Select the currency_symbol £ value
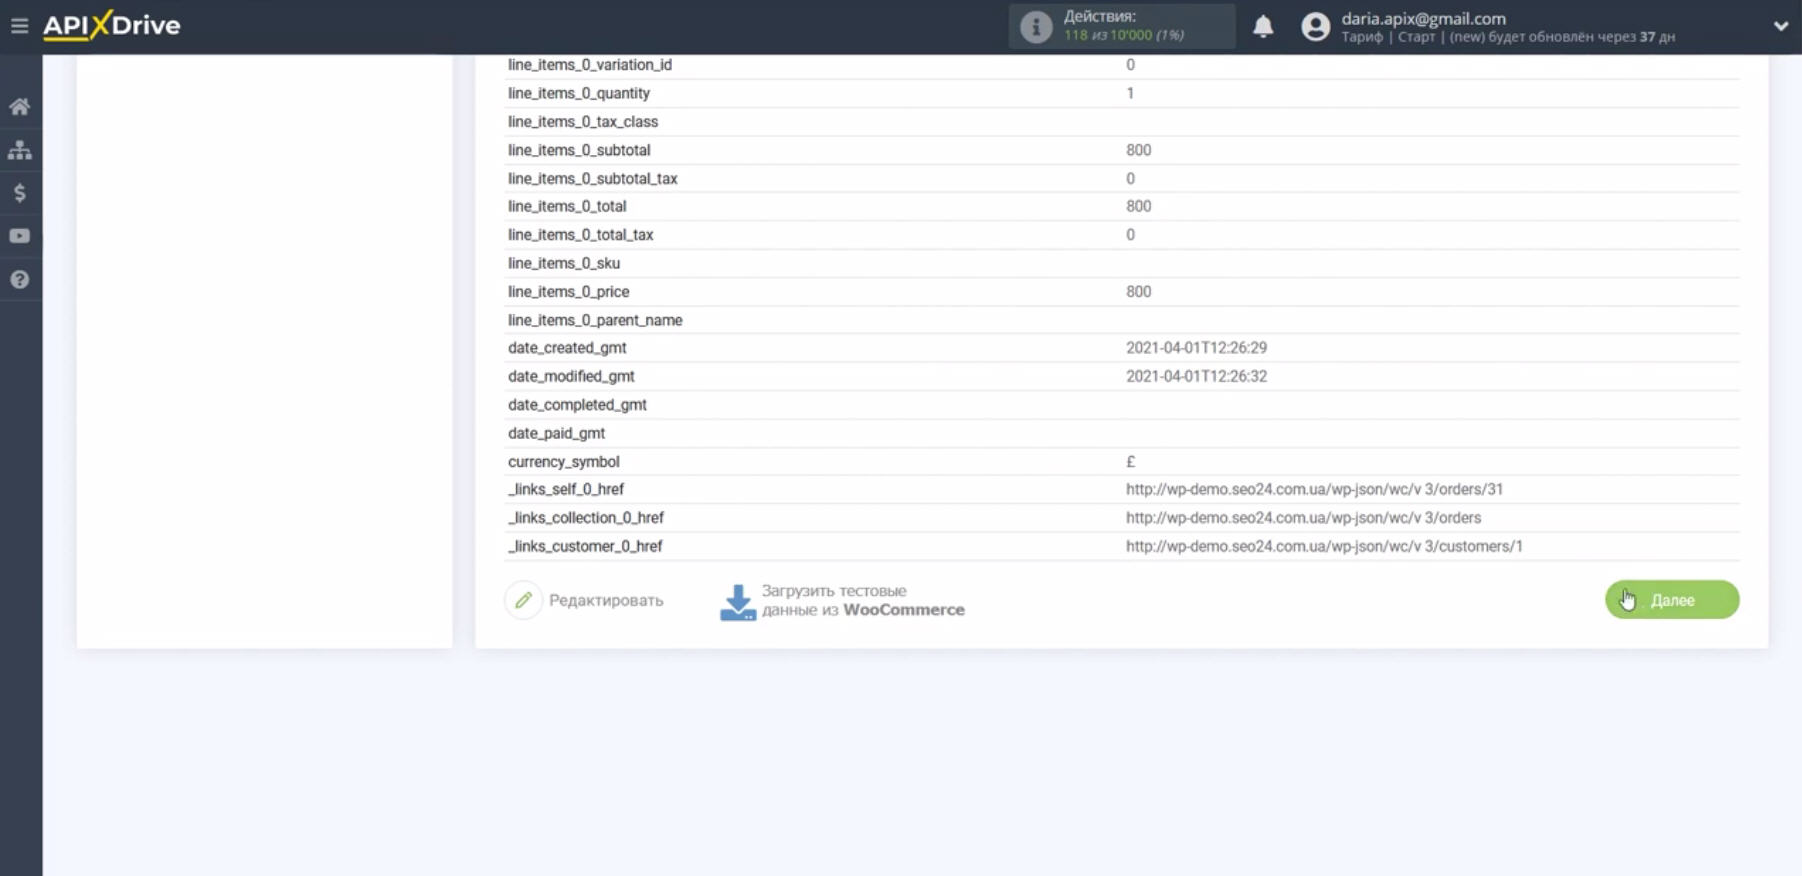The image size is (1802, 876). click(x=1130, y=462)
